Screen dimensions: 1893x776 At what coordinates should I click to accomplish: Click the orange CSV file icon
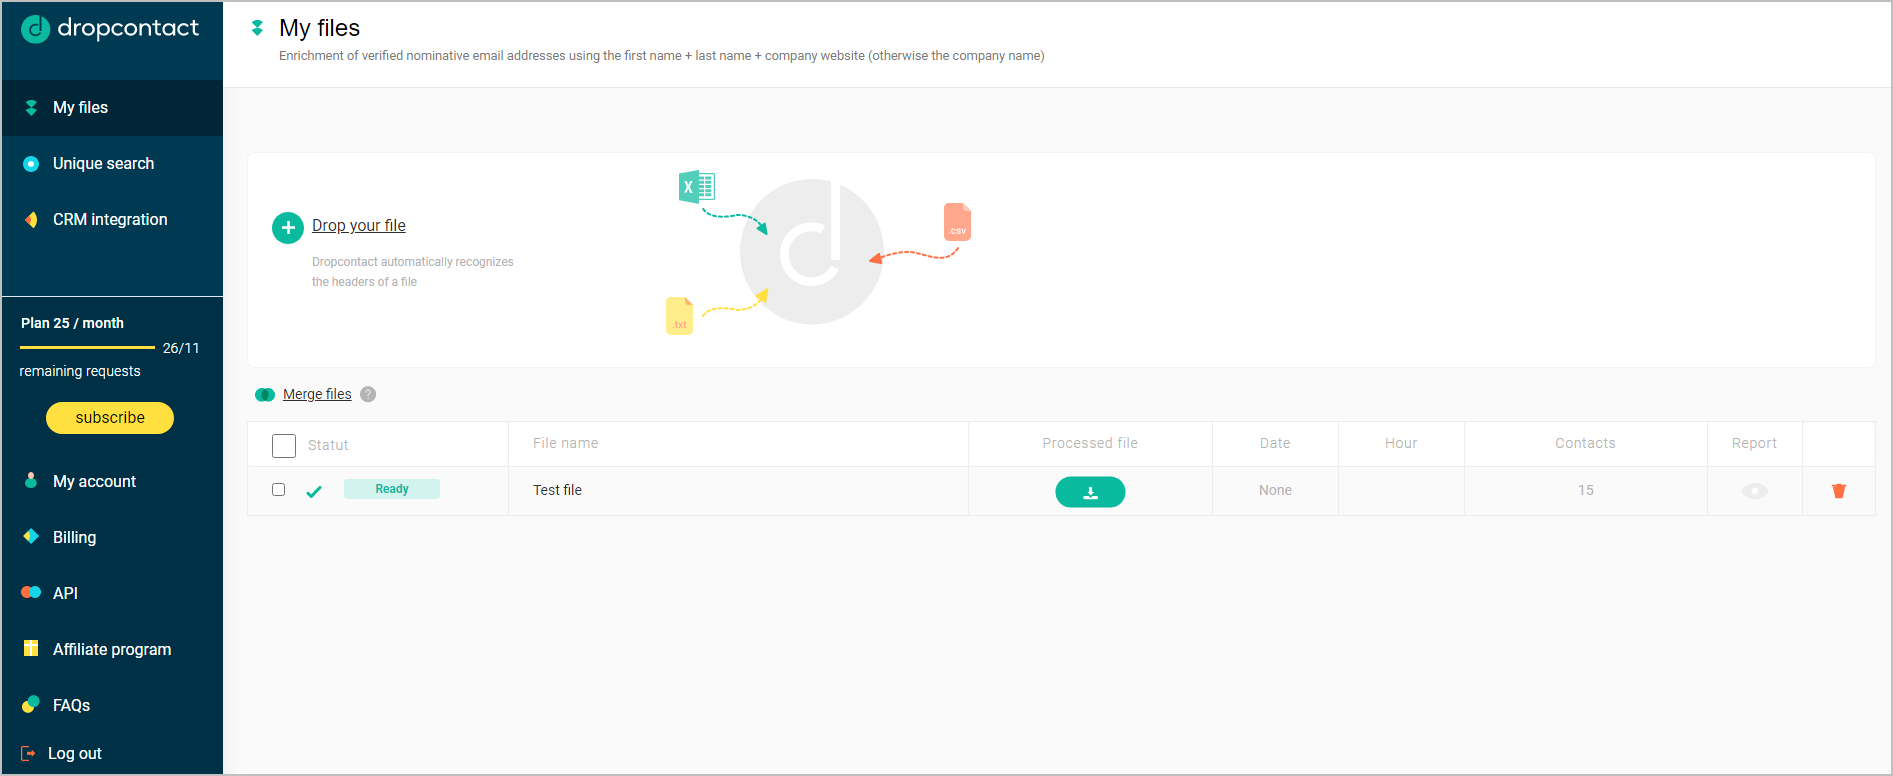pyautogui.click(x=957, y=222)
